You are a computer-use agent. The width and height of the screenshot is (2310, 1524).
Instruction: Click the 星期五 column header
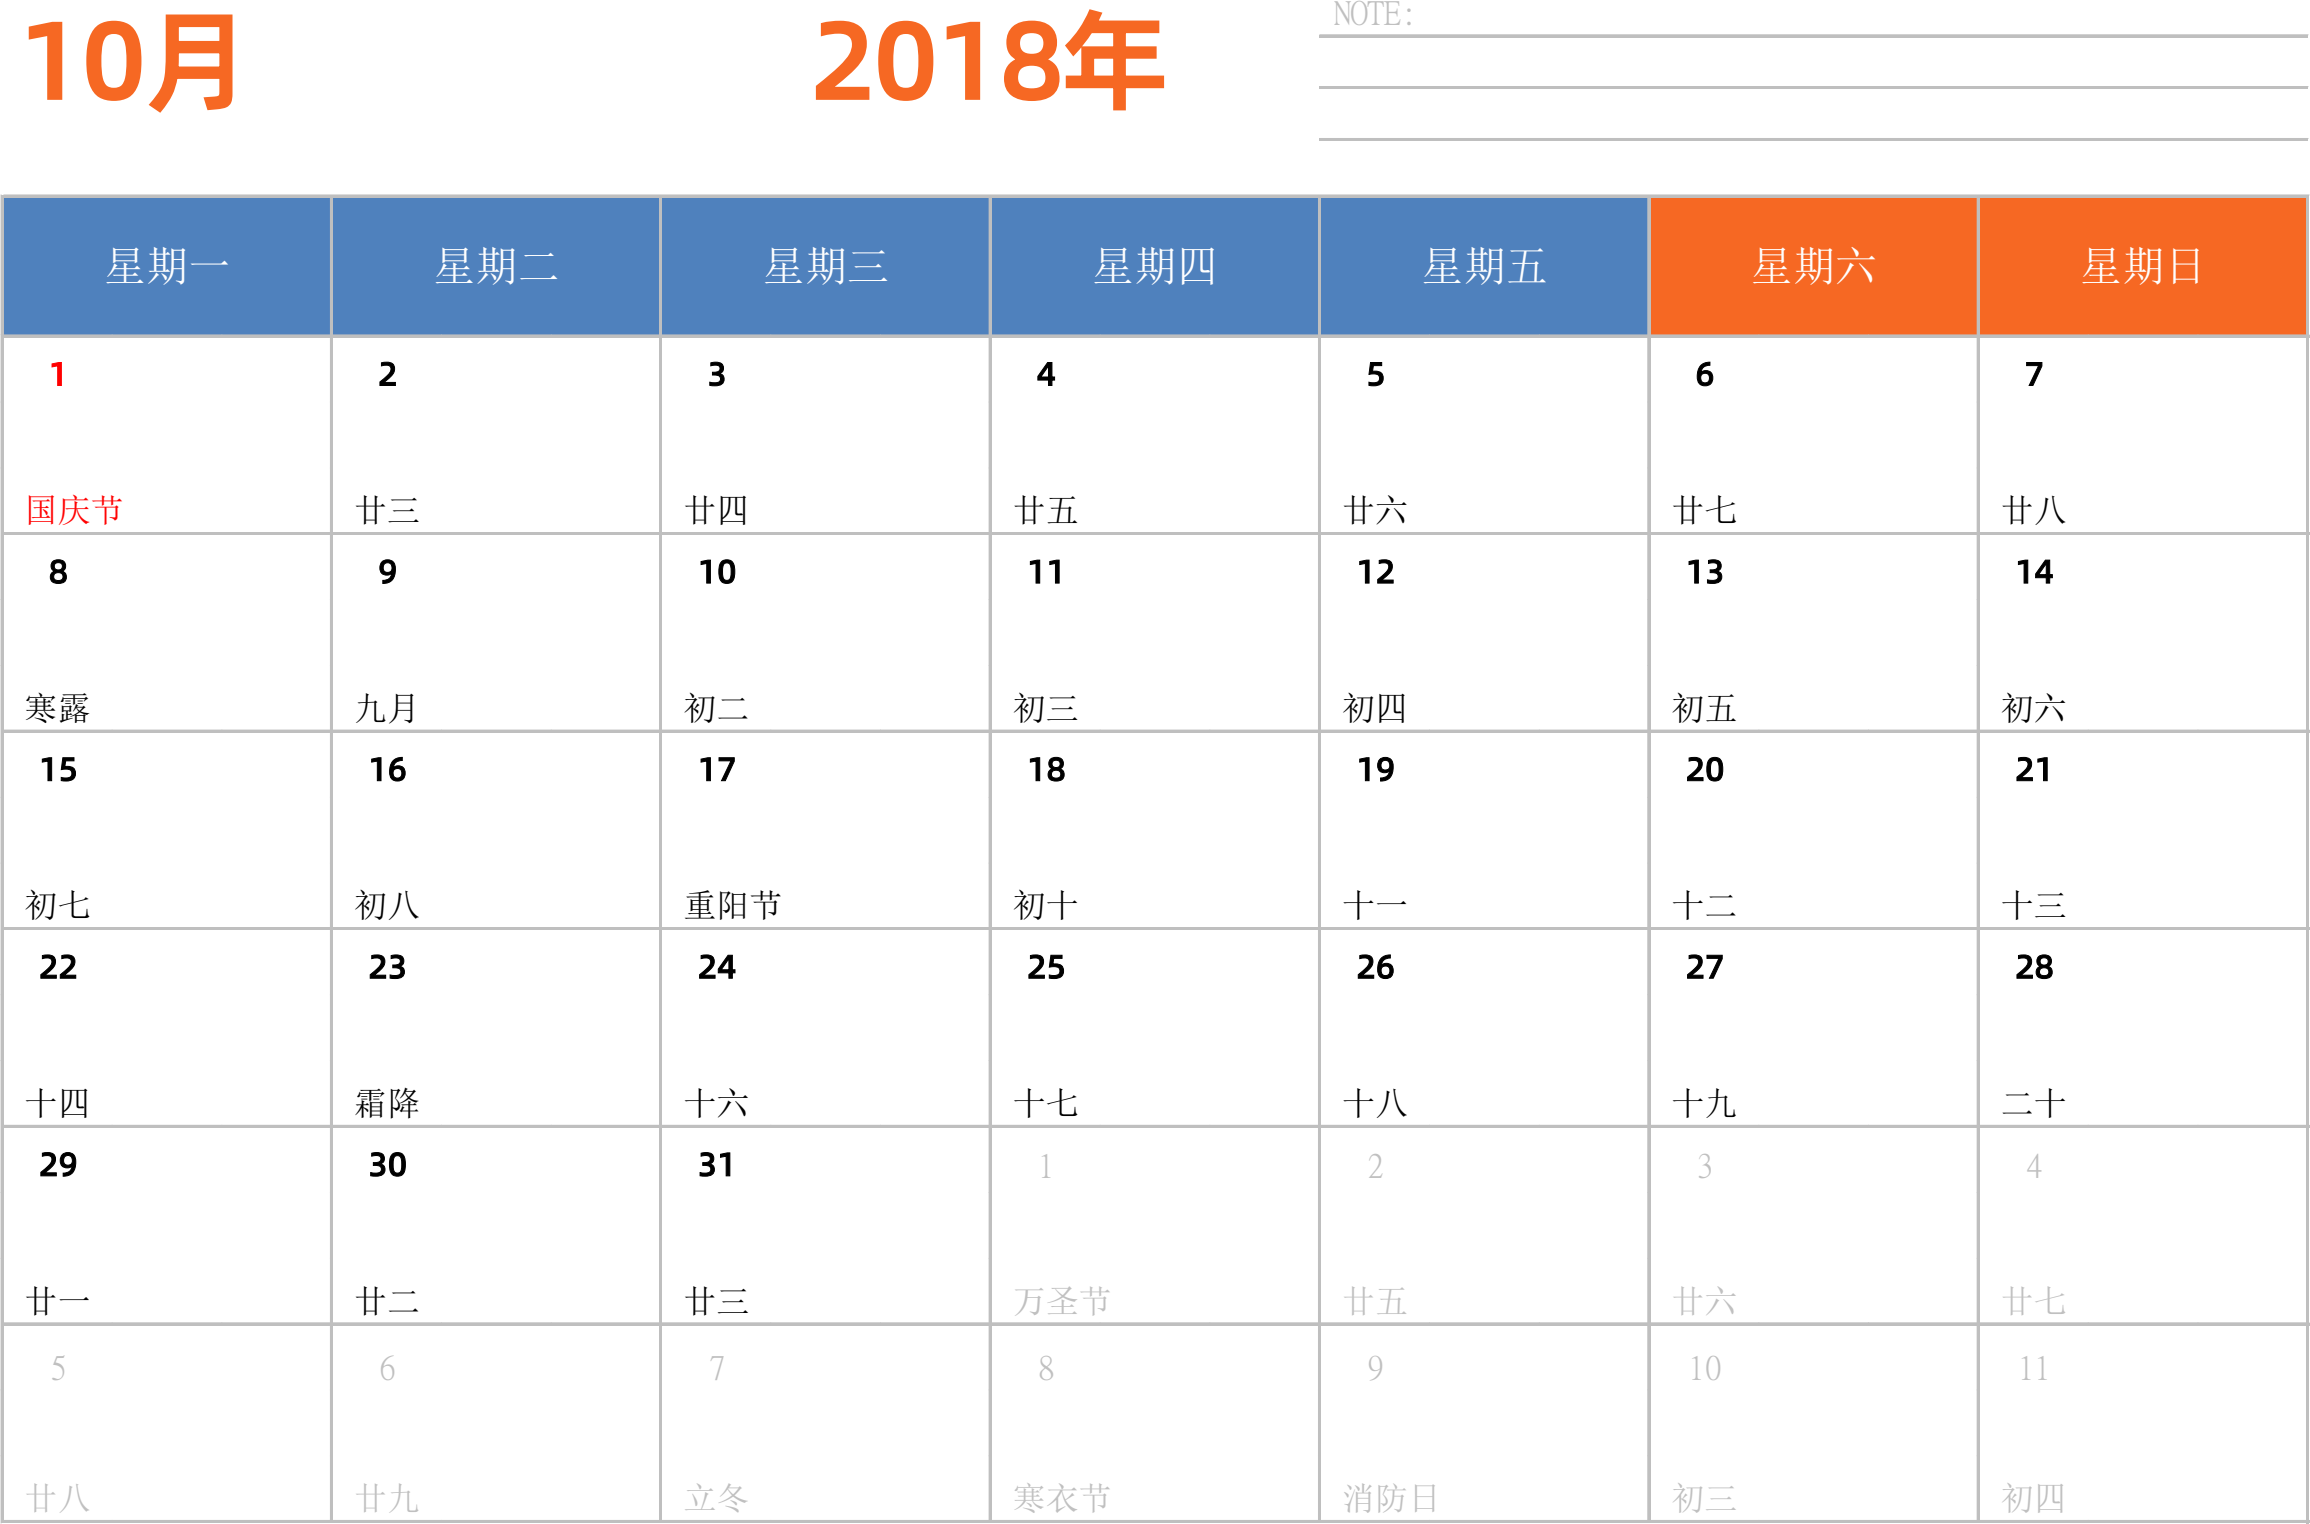1484,266
